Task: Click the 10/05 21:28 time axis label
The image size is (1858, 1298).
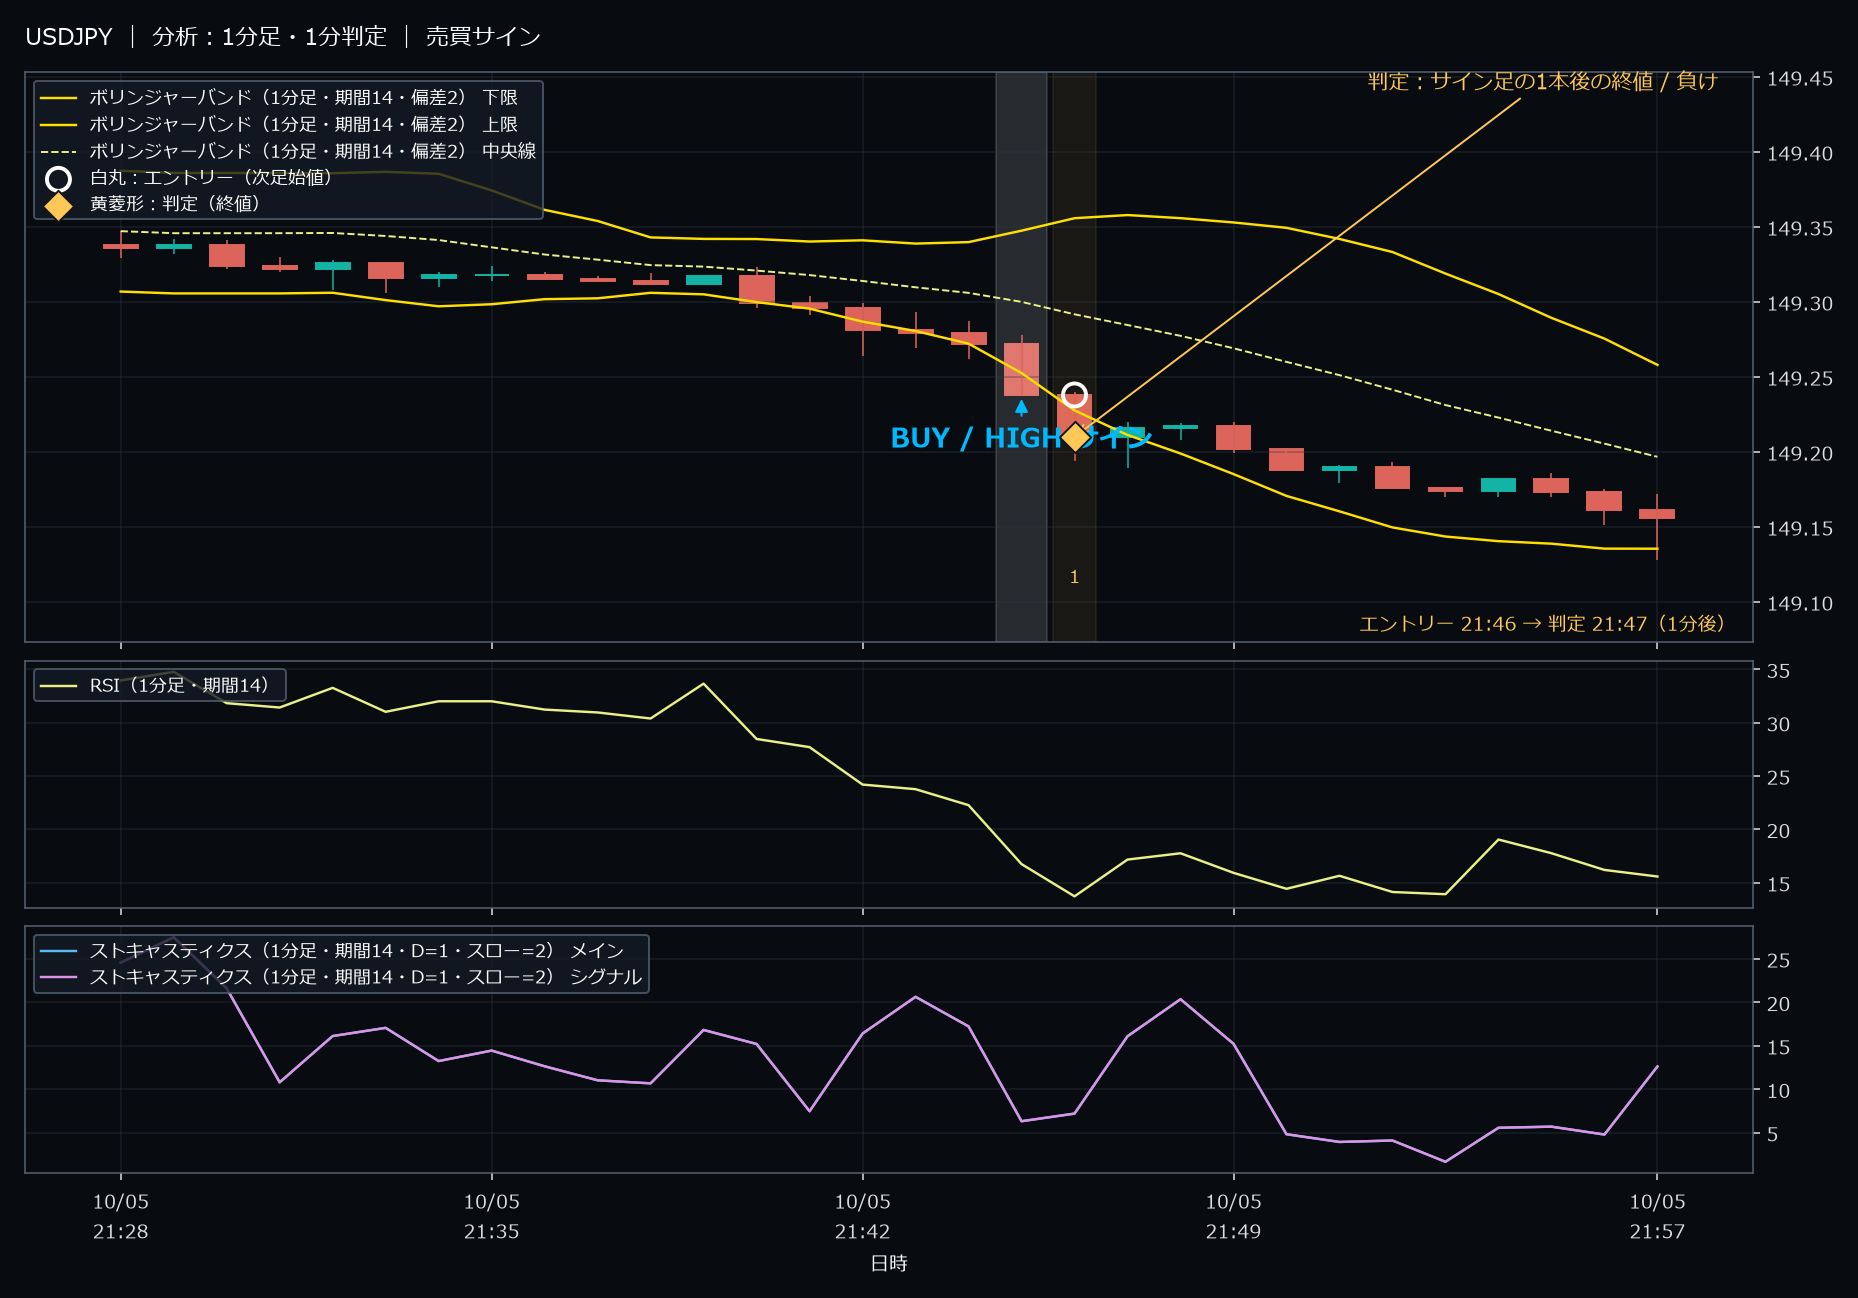Action: (x=121, y=1216)
